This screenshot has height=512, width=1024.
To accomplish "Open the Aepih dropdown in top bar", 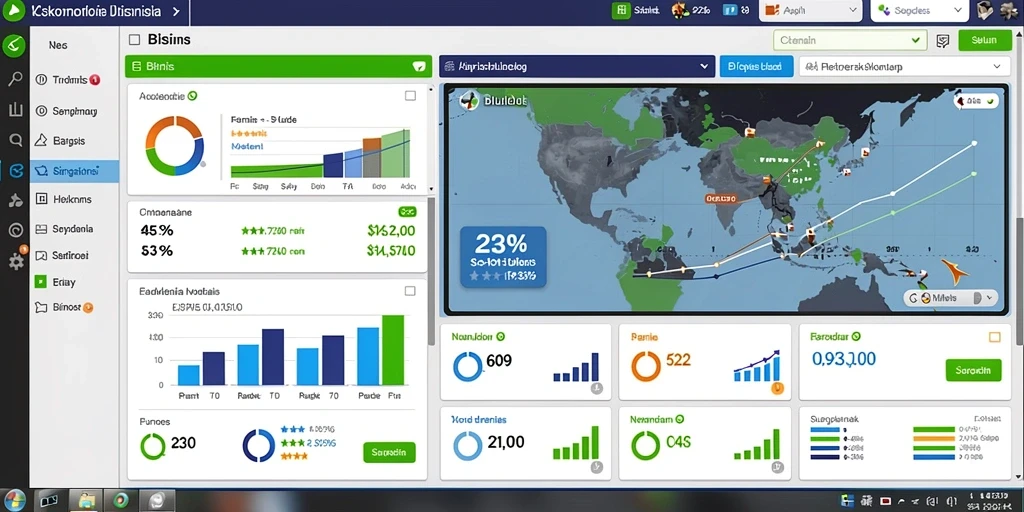I will (810, 10).
